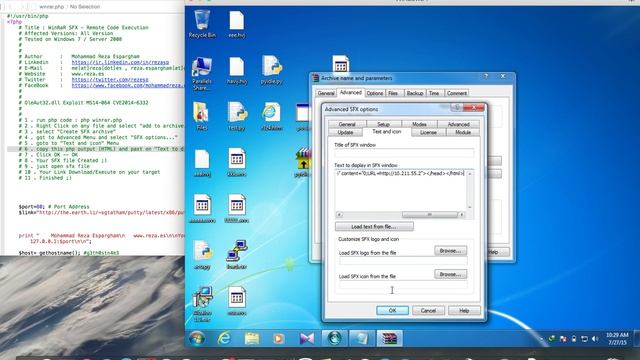Select the havy.hvy desktop file
This screenshot has height=360, width=640.
point(237,70)
